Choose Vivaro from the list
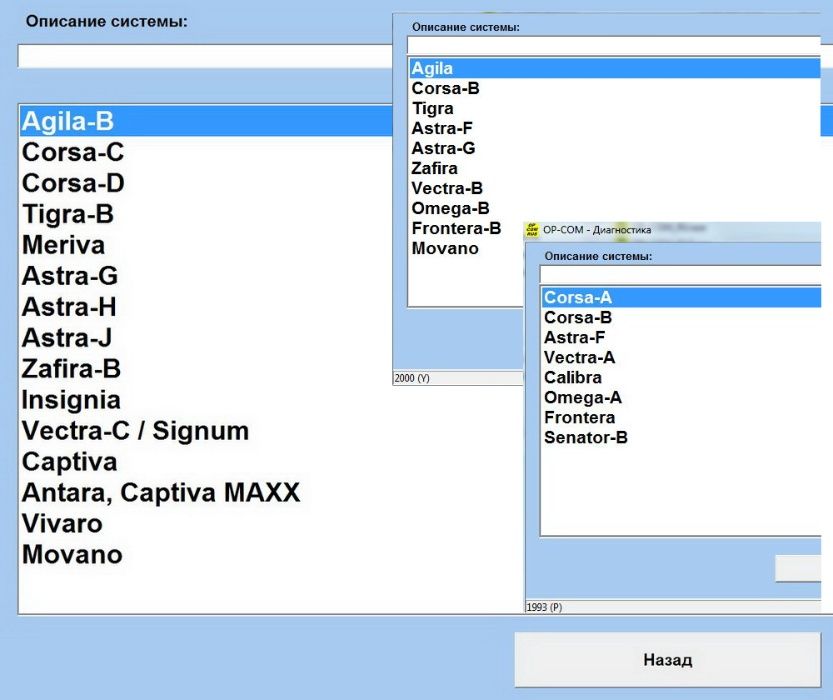This screenshot has width=833, height=700. (62, 524)
